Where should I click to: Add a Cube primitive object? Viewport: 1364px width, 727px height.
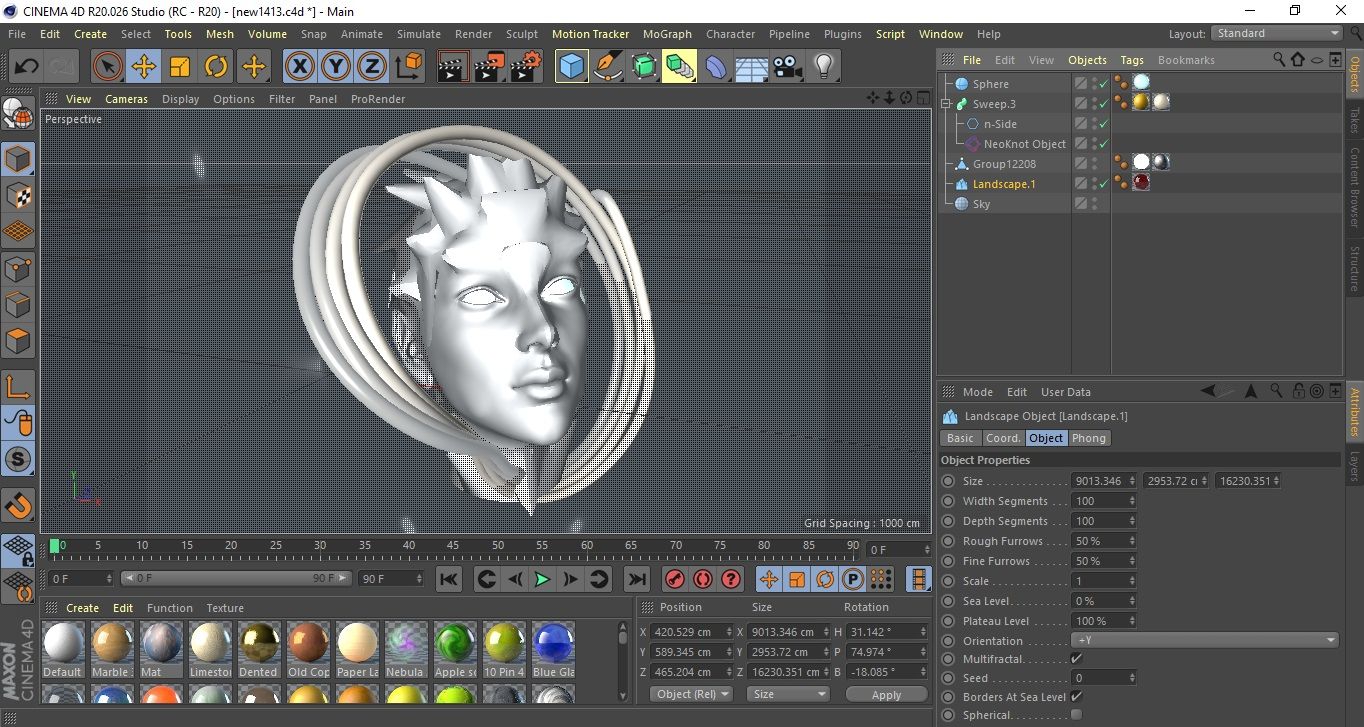[x=571, y=67]
